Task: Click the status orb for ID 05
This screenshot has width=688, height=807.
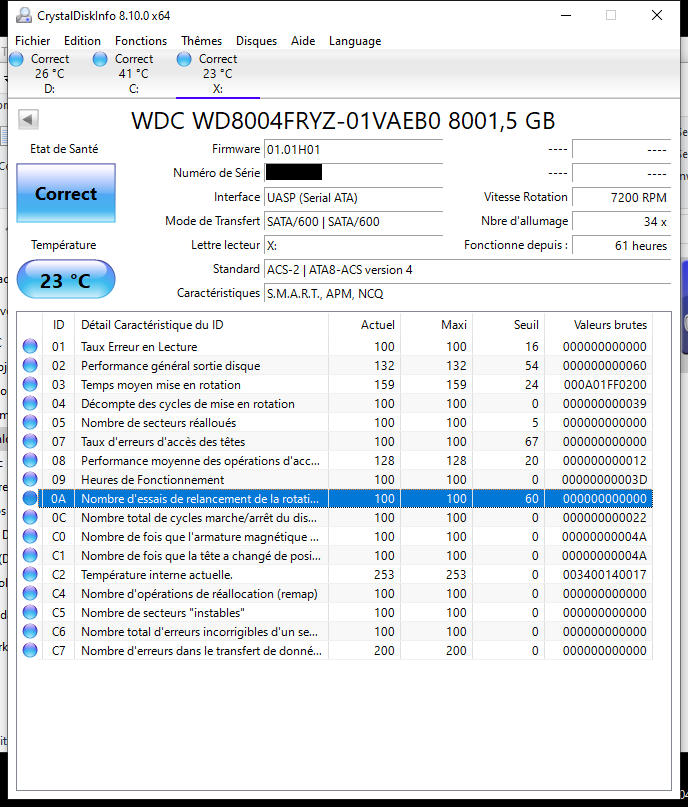Action: (30, 423)
